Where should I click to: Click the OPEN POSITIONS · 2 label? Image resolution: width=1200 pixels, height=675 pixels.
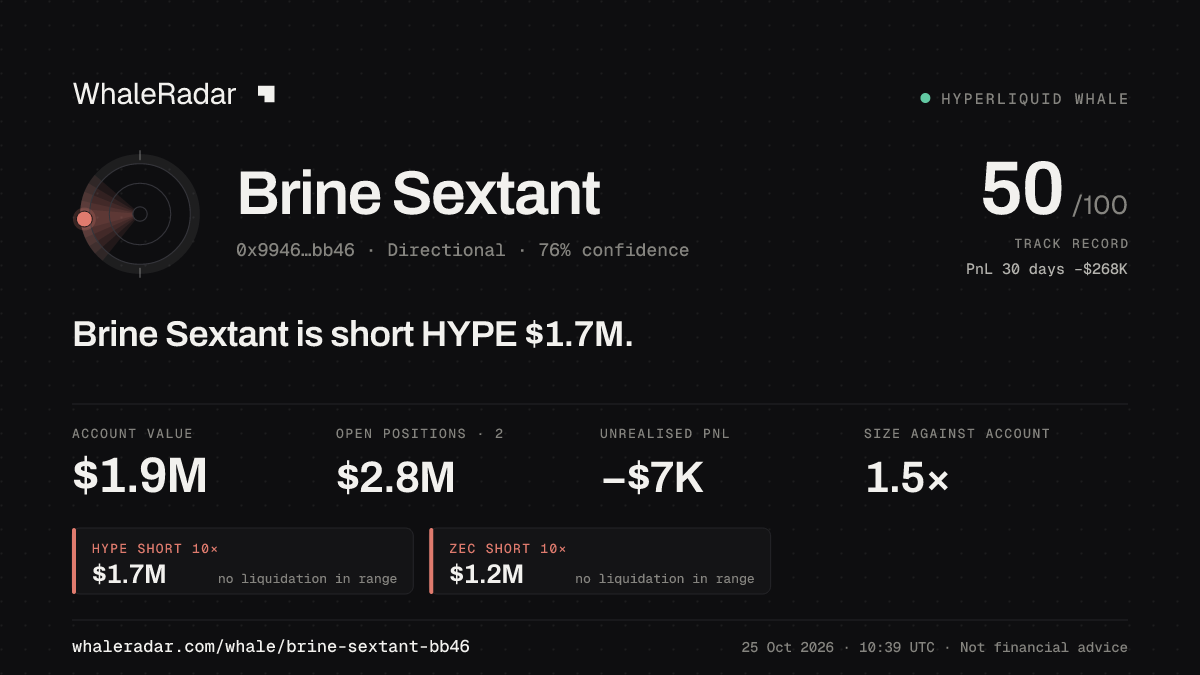(x=420, y=434)
